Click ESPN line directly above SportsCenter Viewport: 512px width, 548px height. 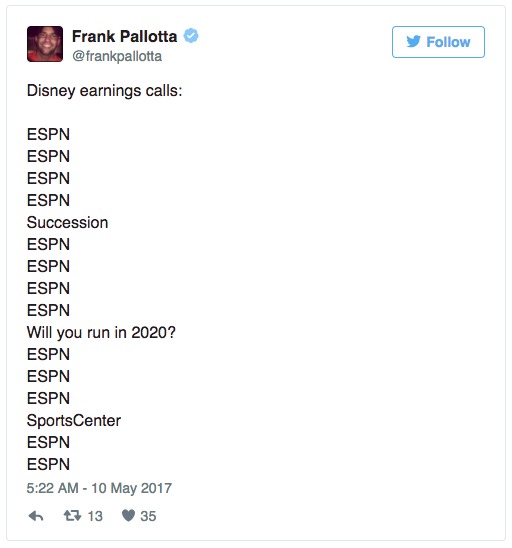pyautogui.click(x=48, y=398)
